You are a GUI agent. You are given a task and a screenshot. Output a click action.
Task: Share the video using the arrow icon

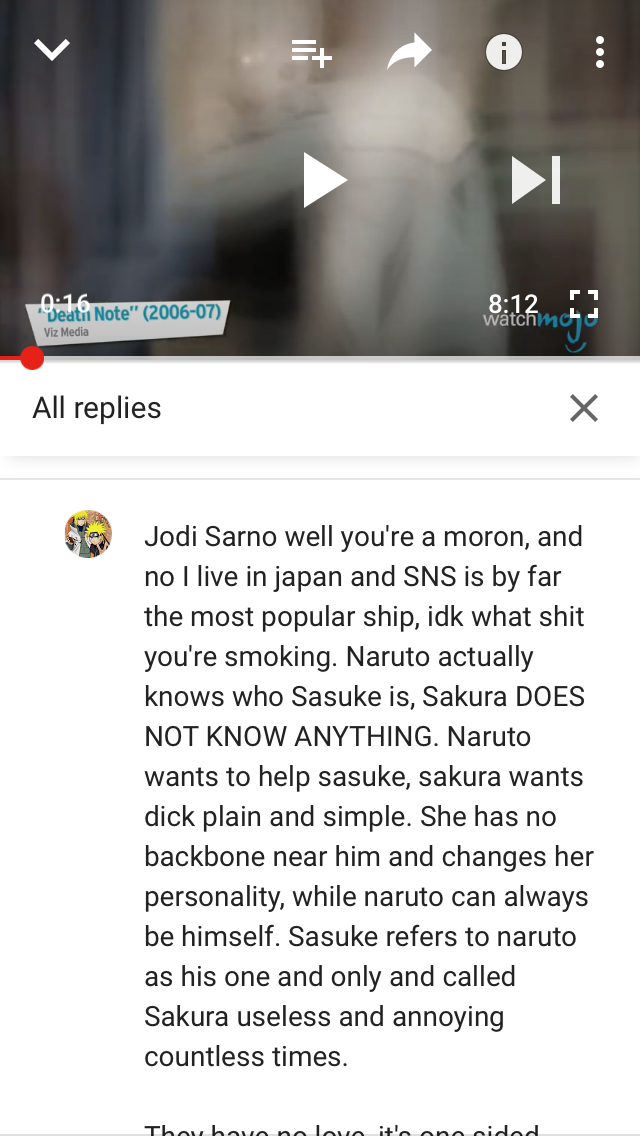click(410, 52)
